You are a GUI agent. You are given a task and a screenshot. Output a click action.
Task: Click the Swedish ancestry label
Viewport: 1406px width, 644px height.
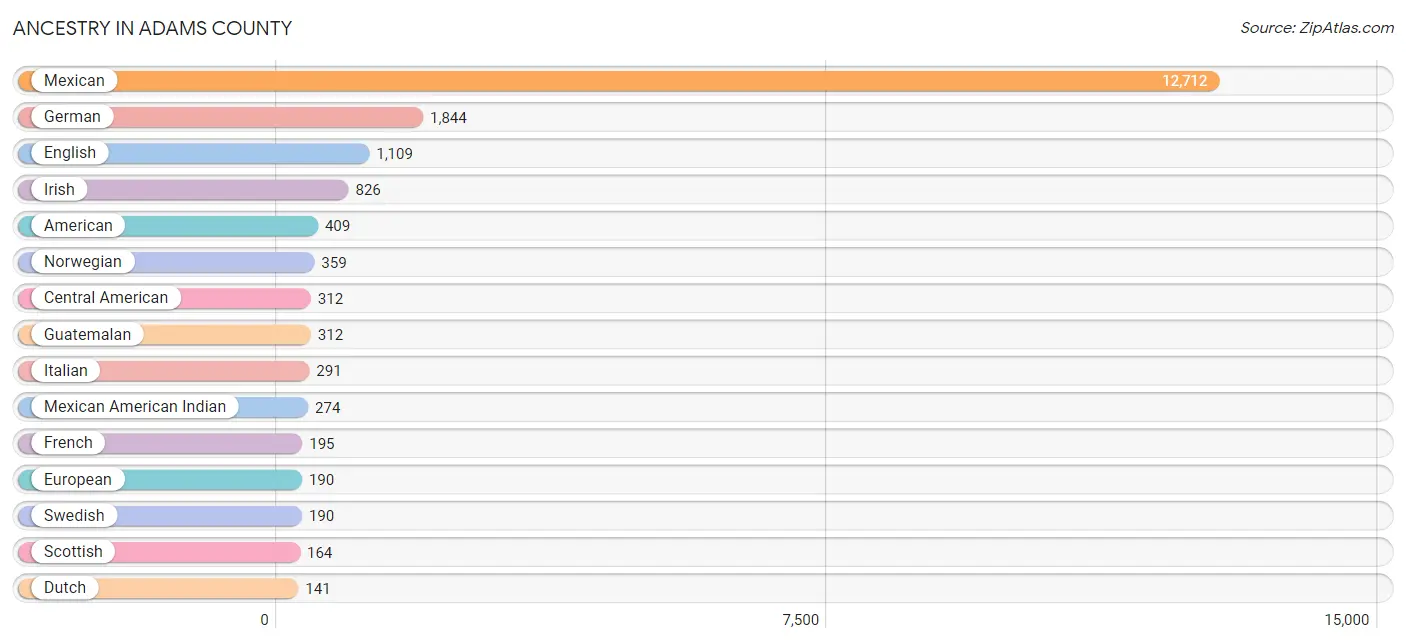74,516
